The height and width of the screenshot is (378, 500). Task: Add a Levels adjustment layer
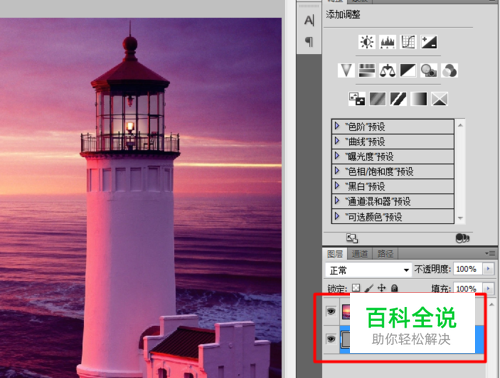(x=387, y=42)
